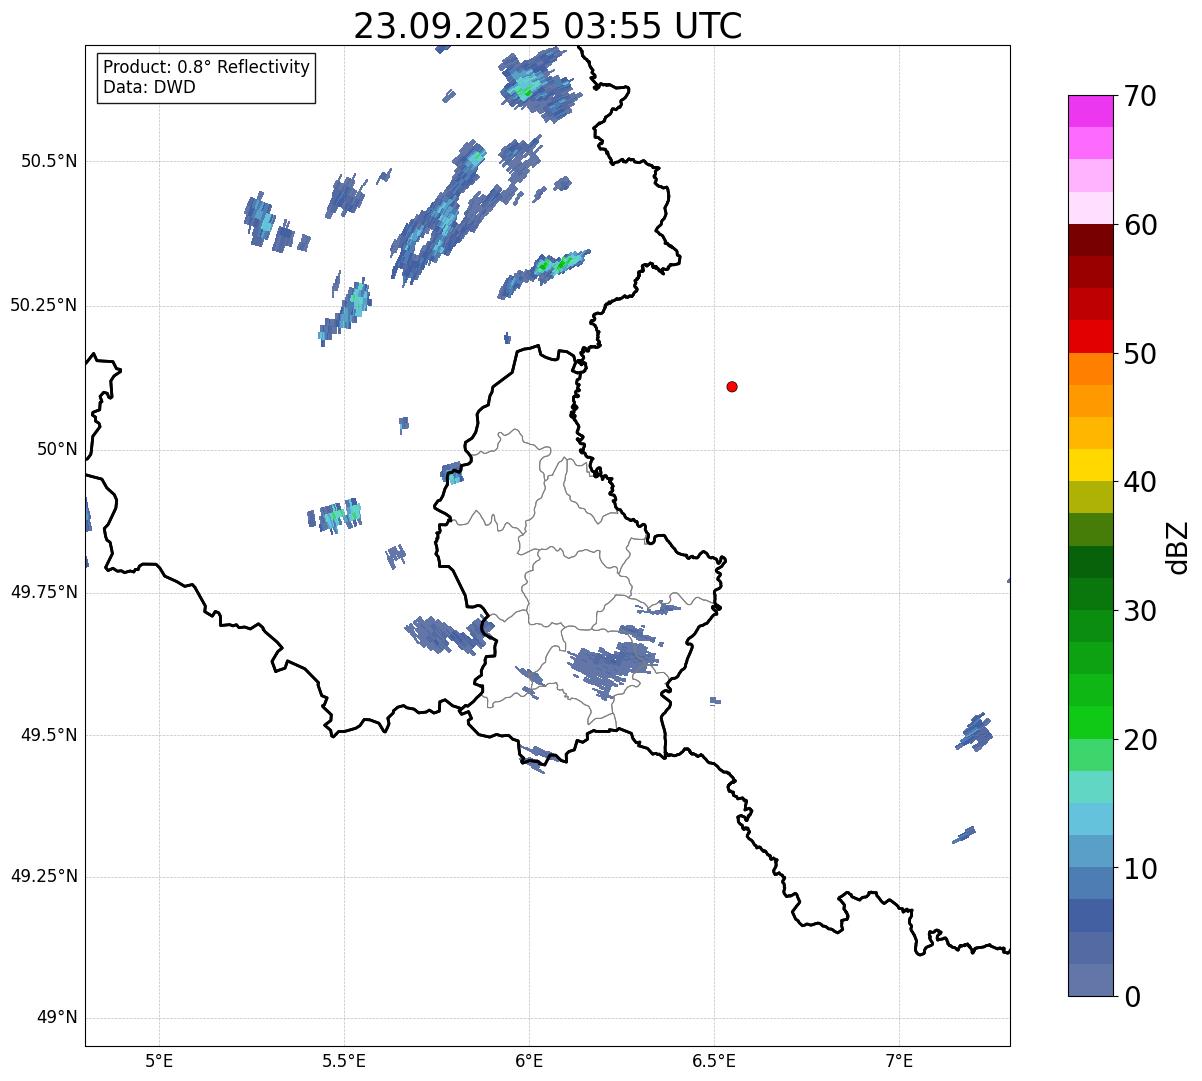
Task: Click the 49.25°N latitude tick label
Action: coord(43,877)
